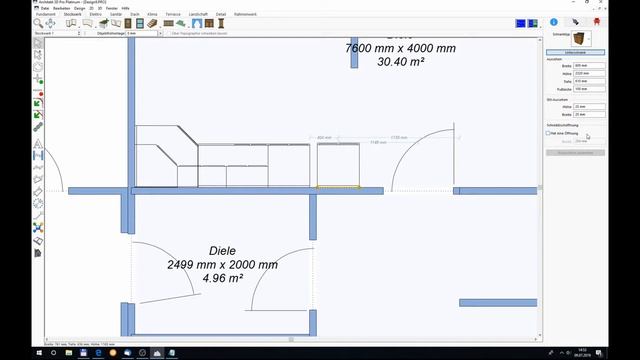Image resolution: width=640 pixels, height=360 pixels.
Task: Edit the Tiefe dimension field
Action: [589, 81]
